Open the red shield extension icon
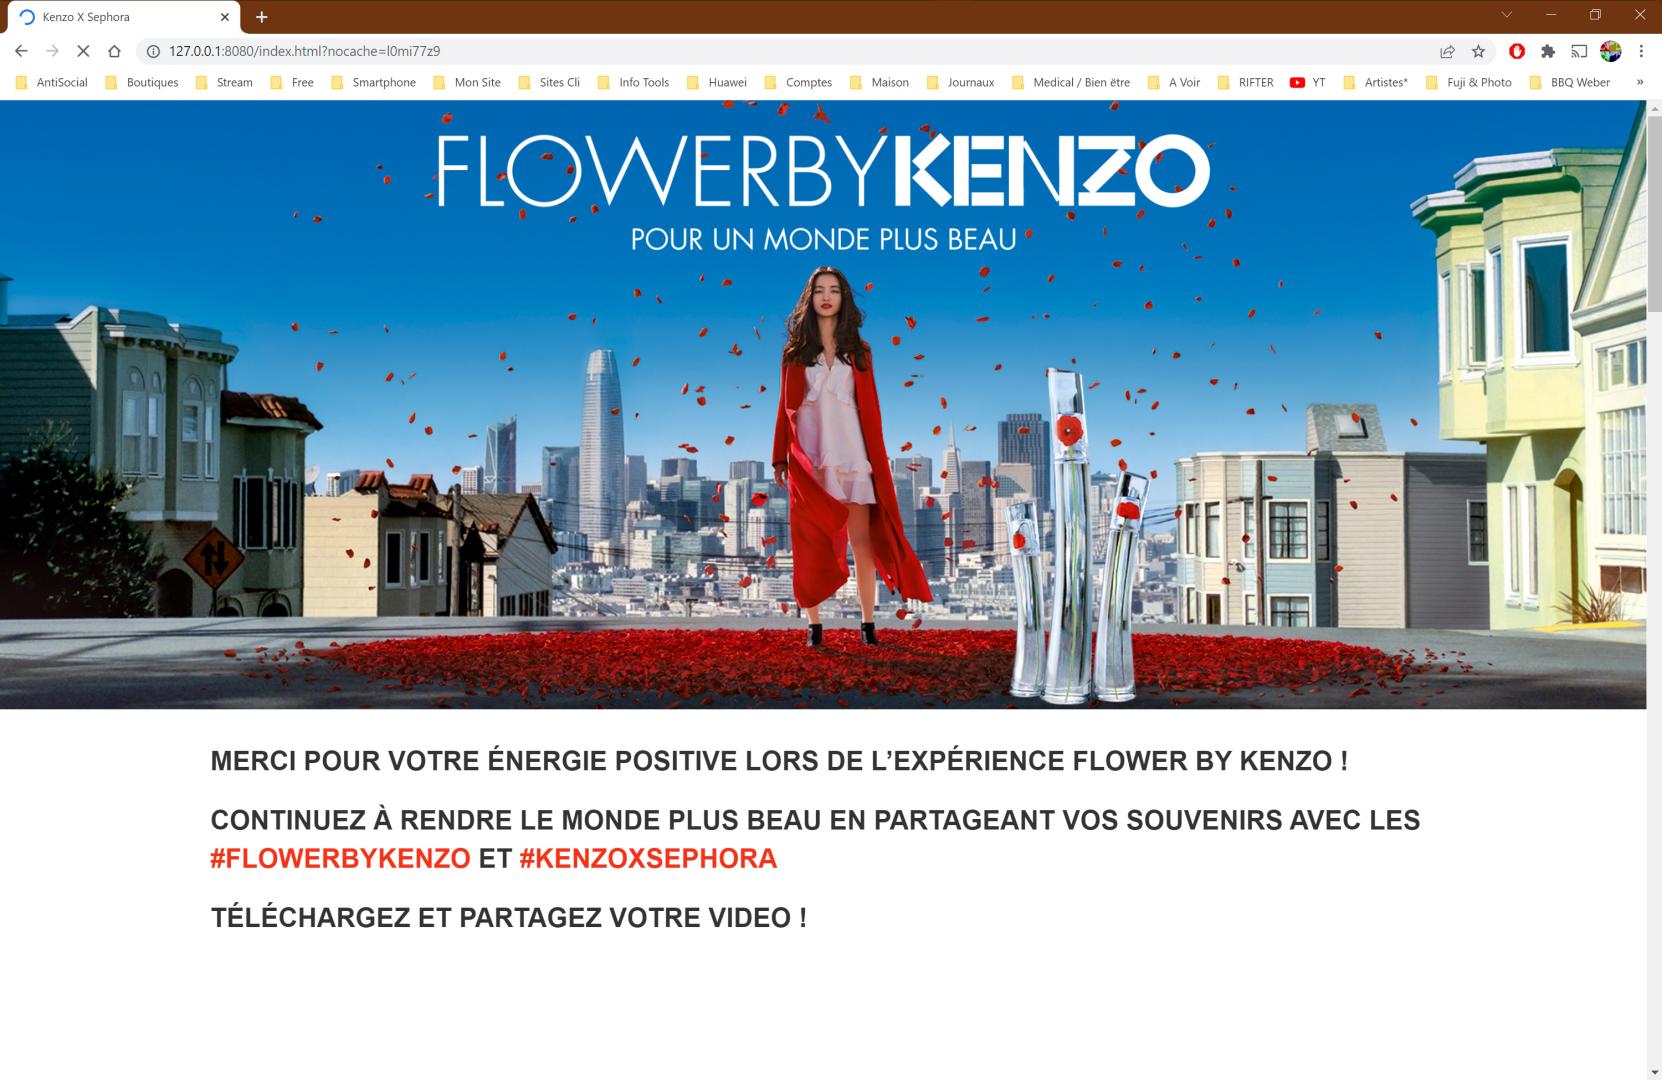 point(1517,51)
